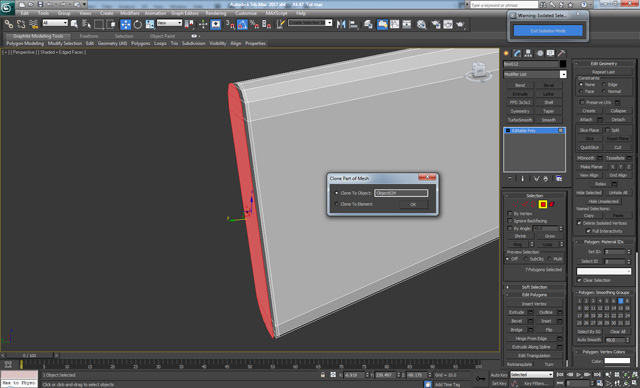Screen dimensions: 640x388
Task: Open the Graph Editors menu
Action: point(185,13)
